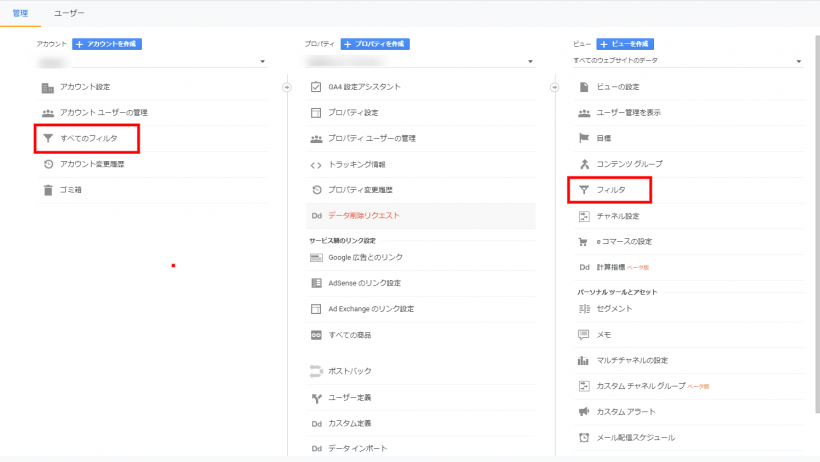
Task: Click the トラッキング情報 code brackets icon
Action: 316,164
